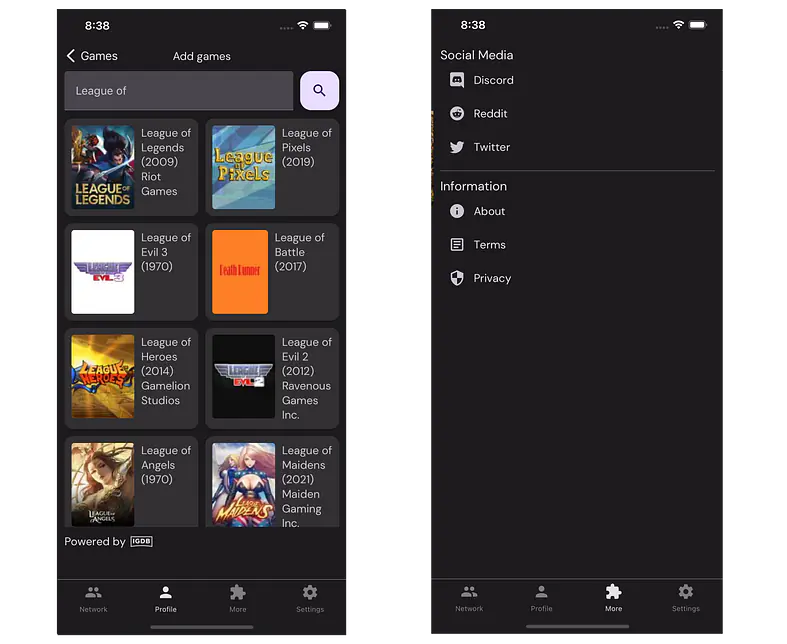This screenshot has height=644, width=787.
Task: Open the Discord icon in Social Media
Action: coord(457,80)
